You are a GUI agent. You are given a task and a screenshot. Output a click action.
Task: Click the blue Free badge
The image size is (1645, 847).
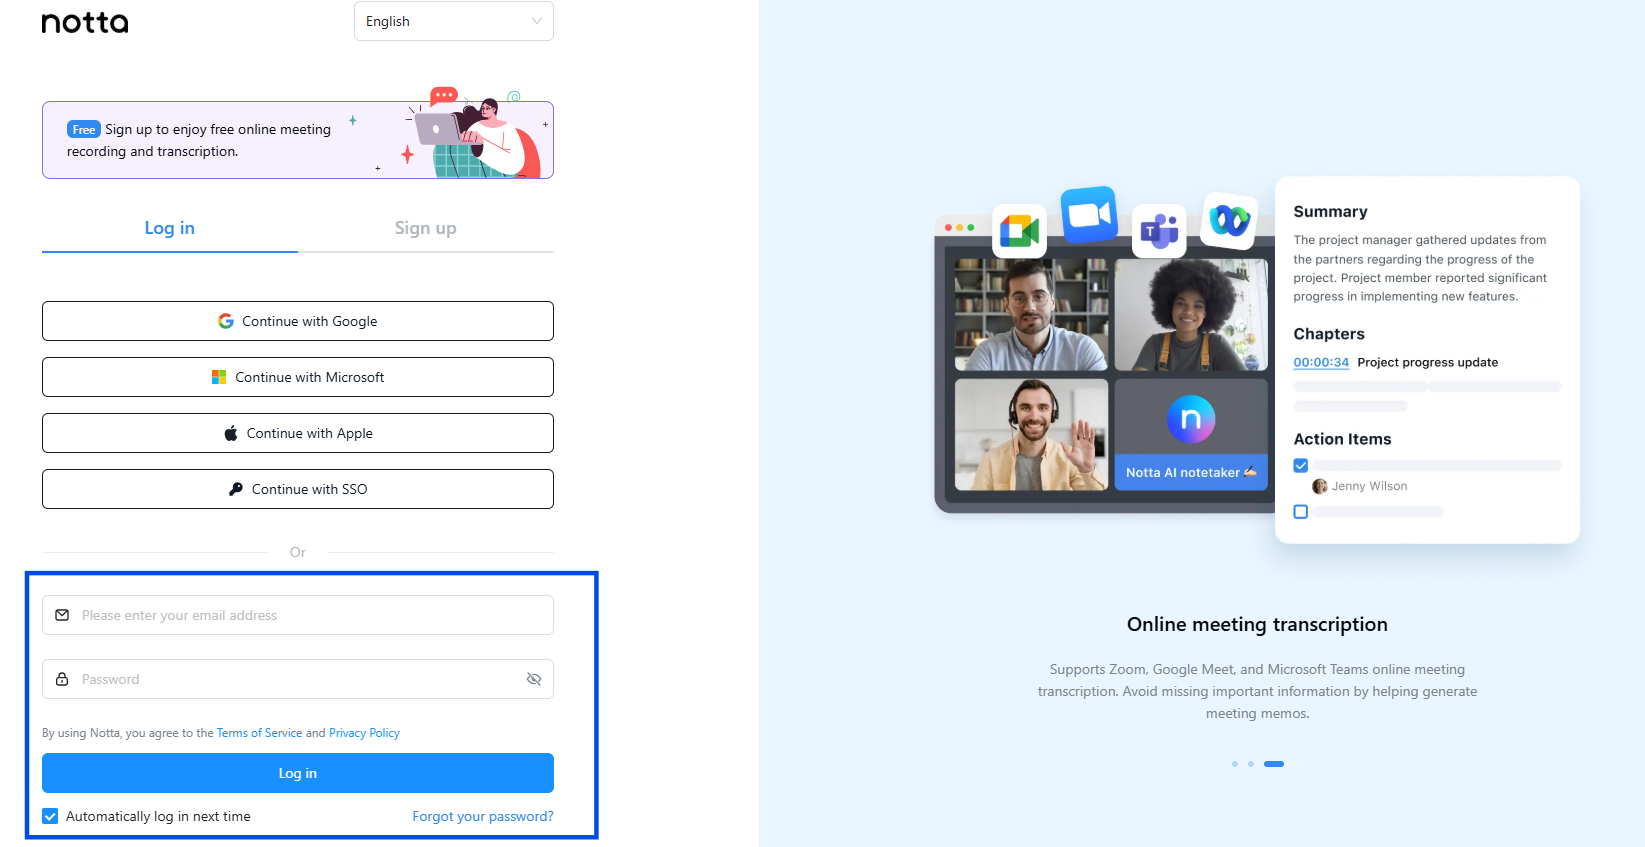coord(84,129)
